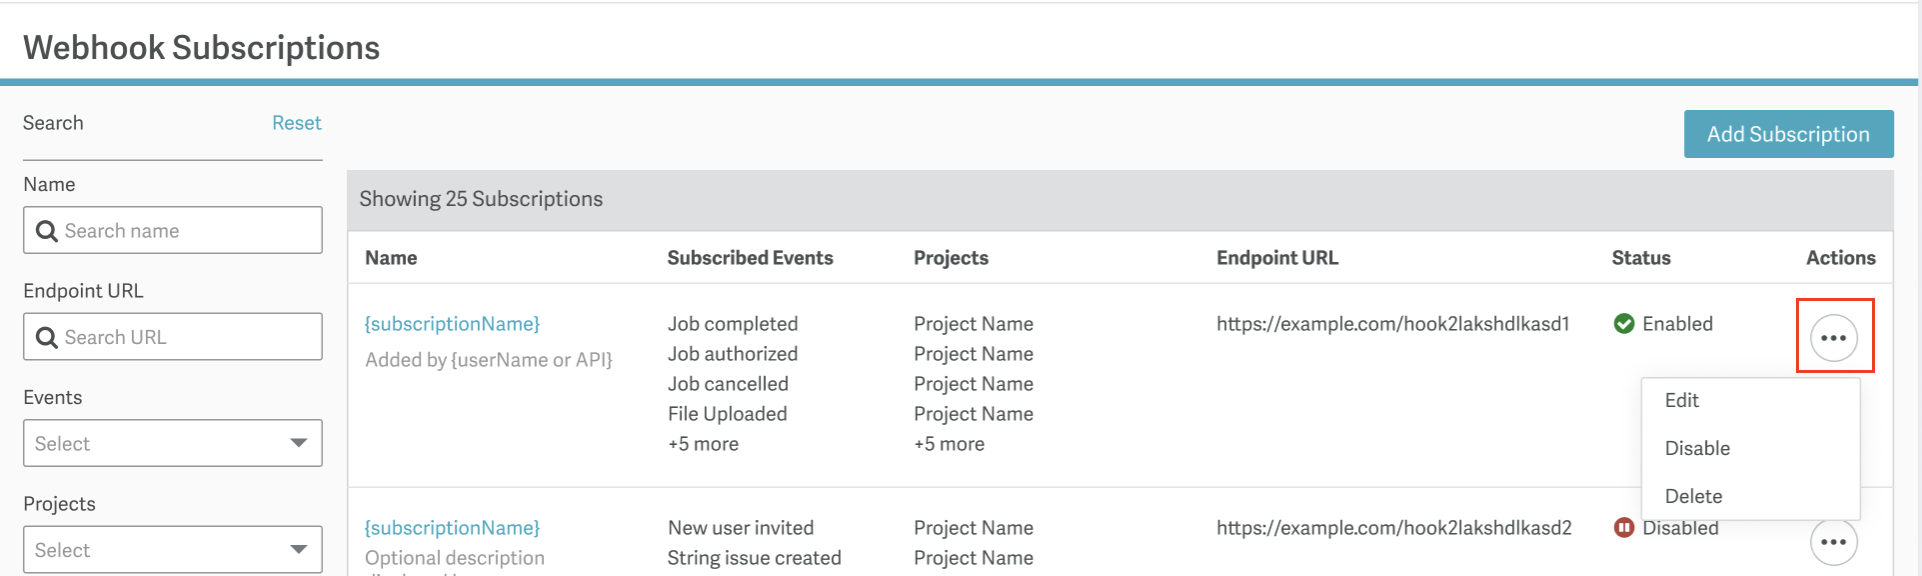Screen dimensions: 1922x576
Task: Pick Delete from the actions menu
Action: click(1693, 497)
